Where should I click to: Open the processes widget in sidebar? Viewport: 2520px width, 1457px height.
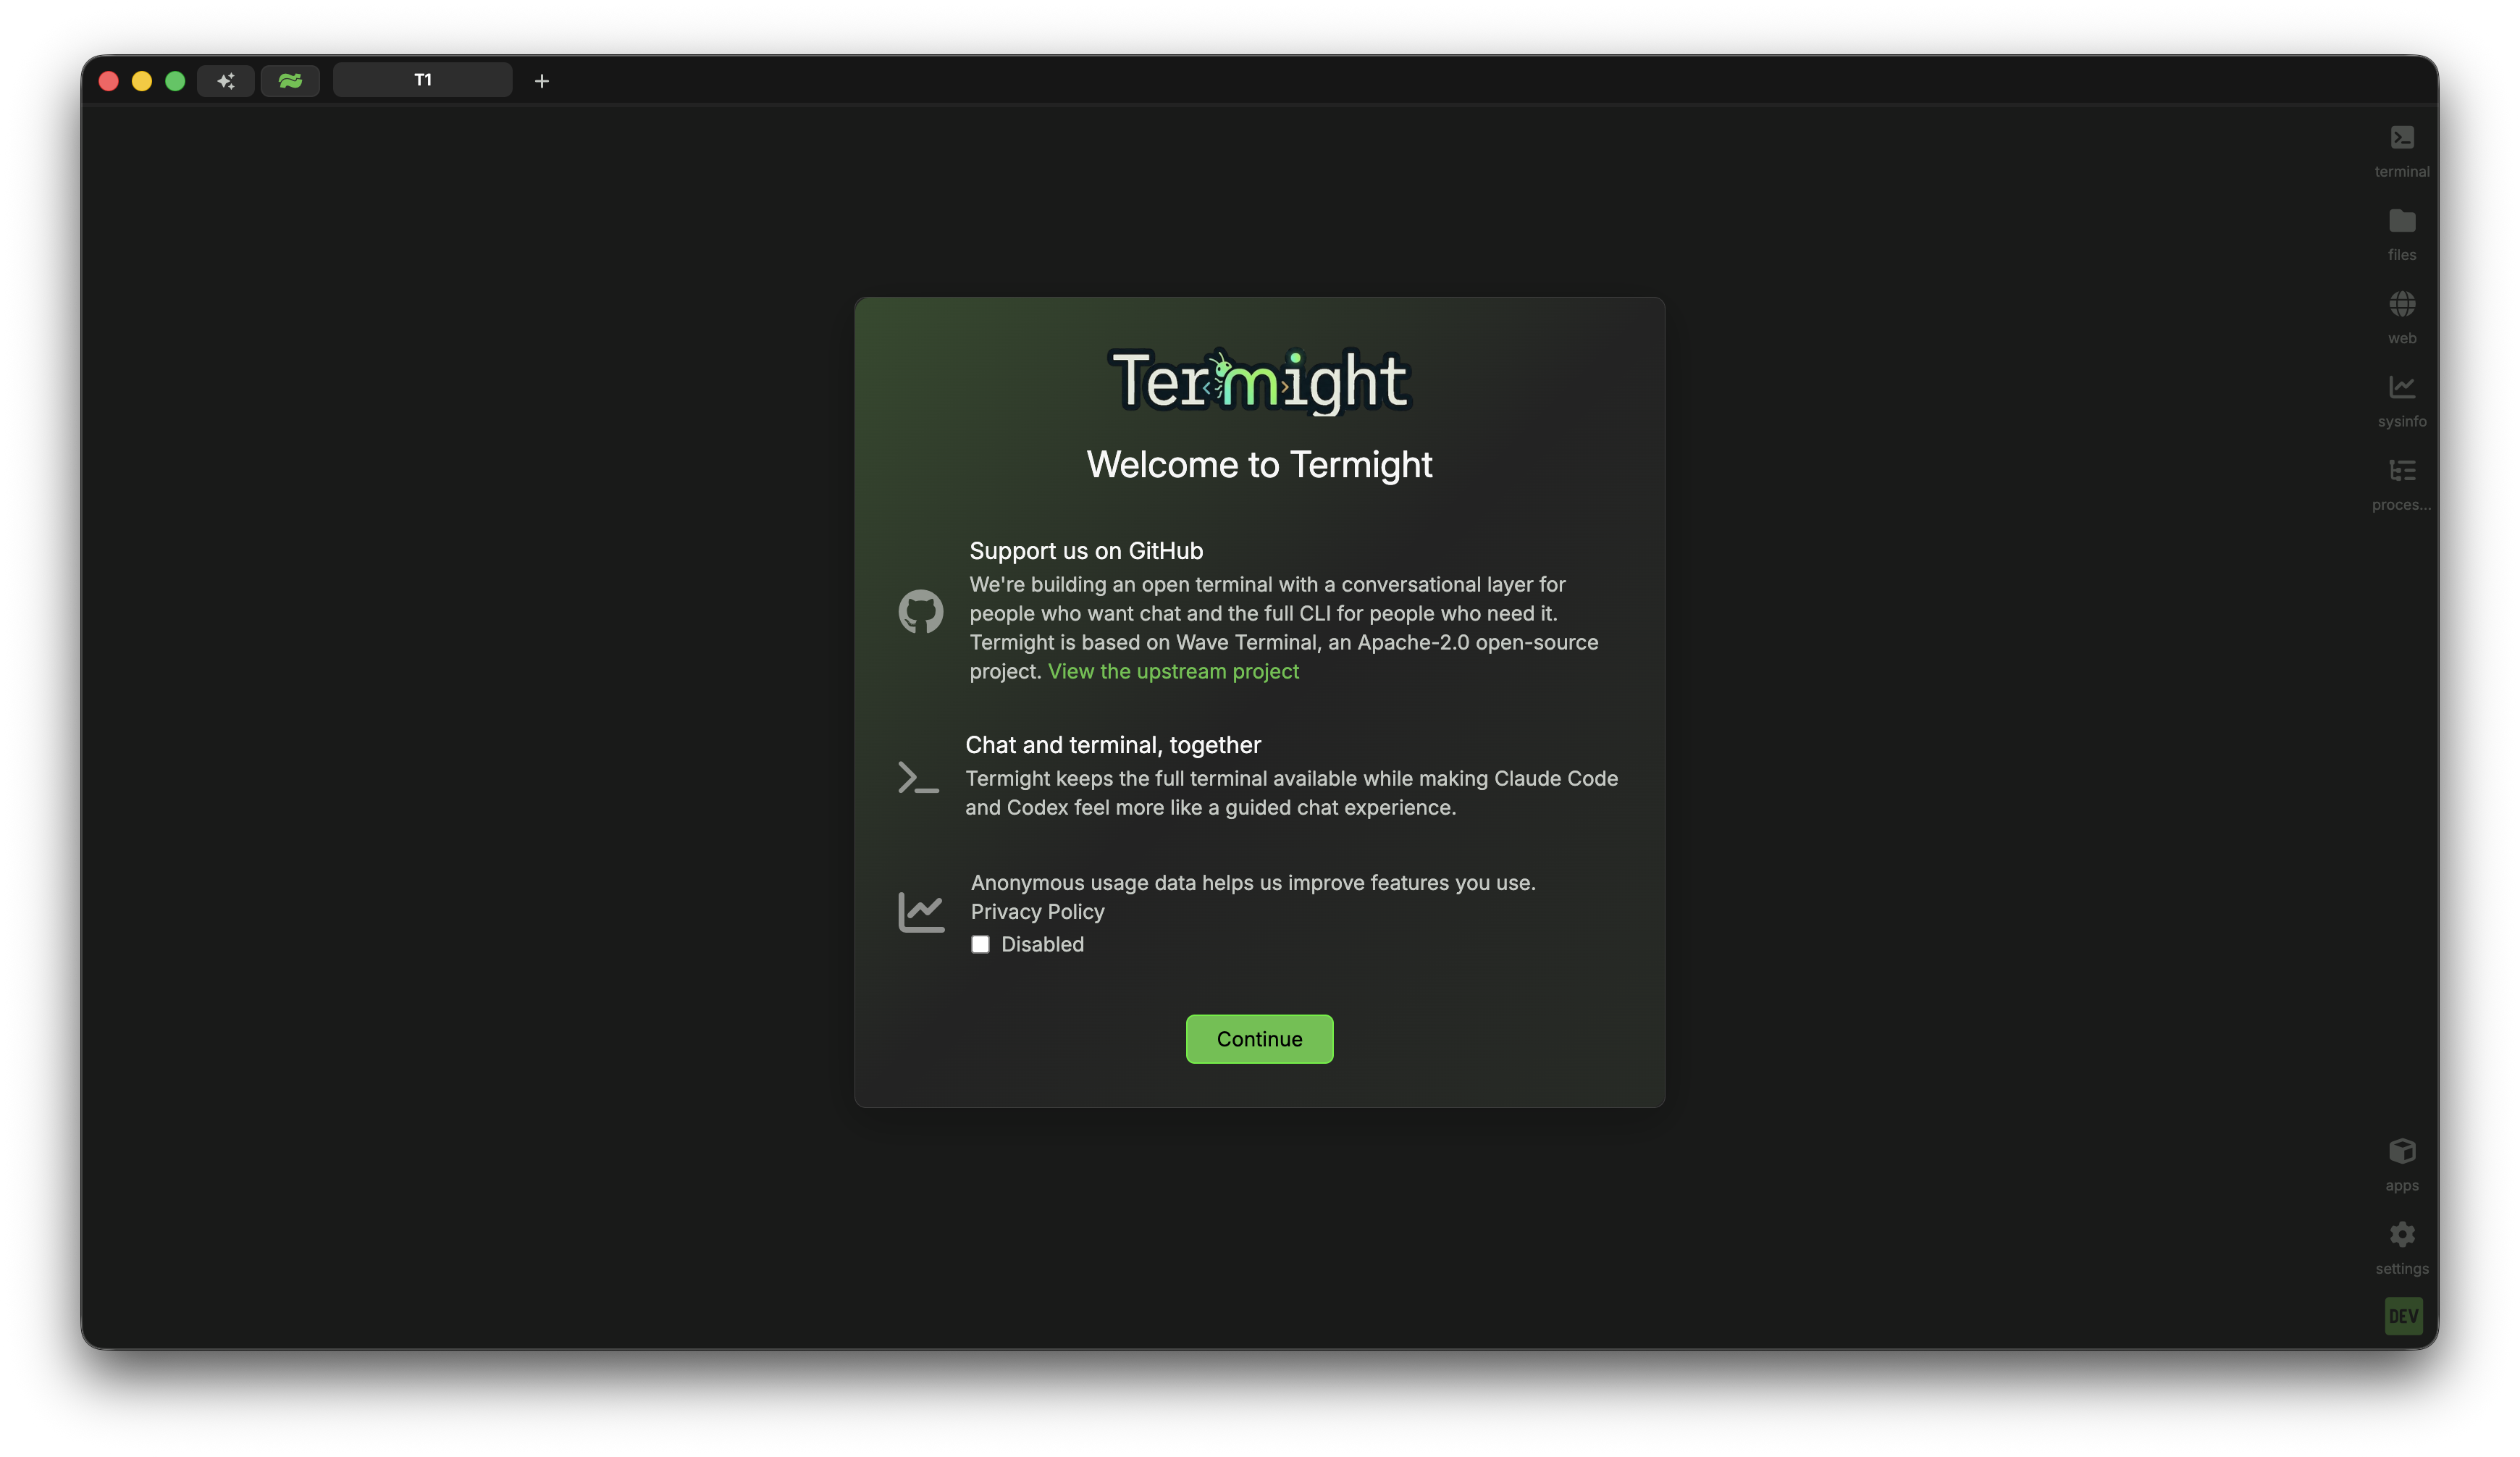[2401, 484]
